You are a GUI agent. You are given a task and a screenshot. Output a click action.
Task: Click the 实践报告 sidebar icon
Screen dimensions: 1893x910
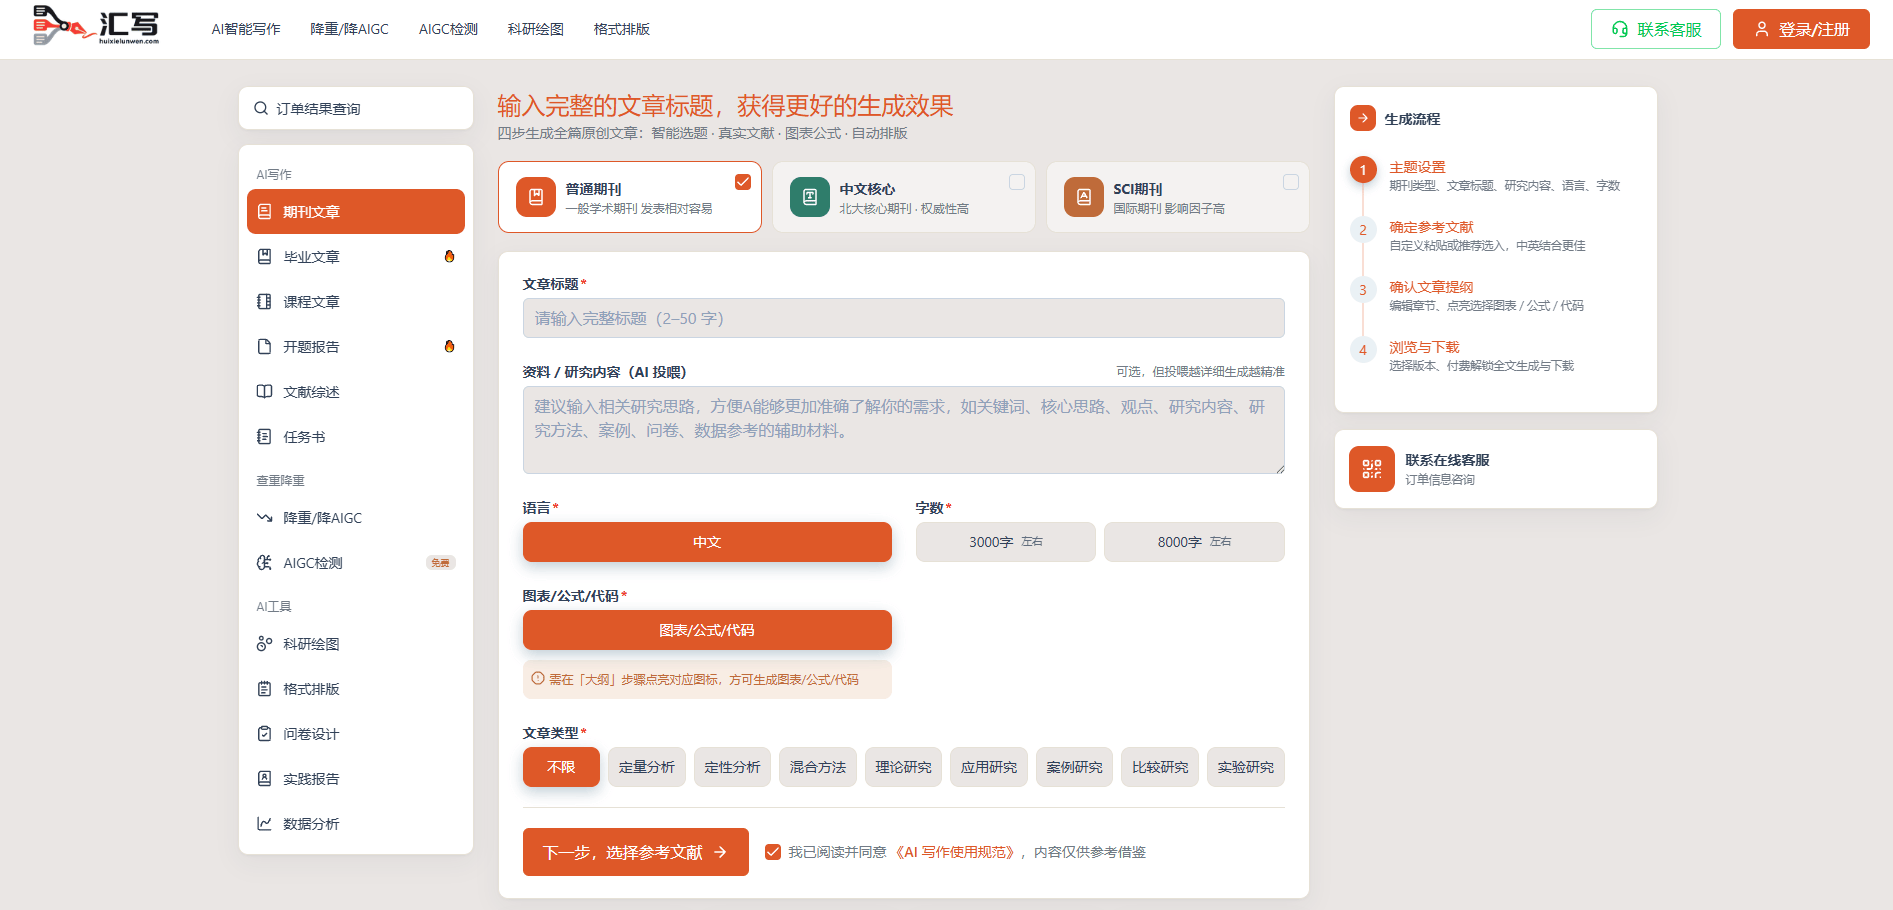click(x=264, y=779)
